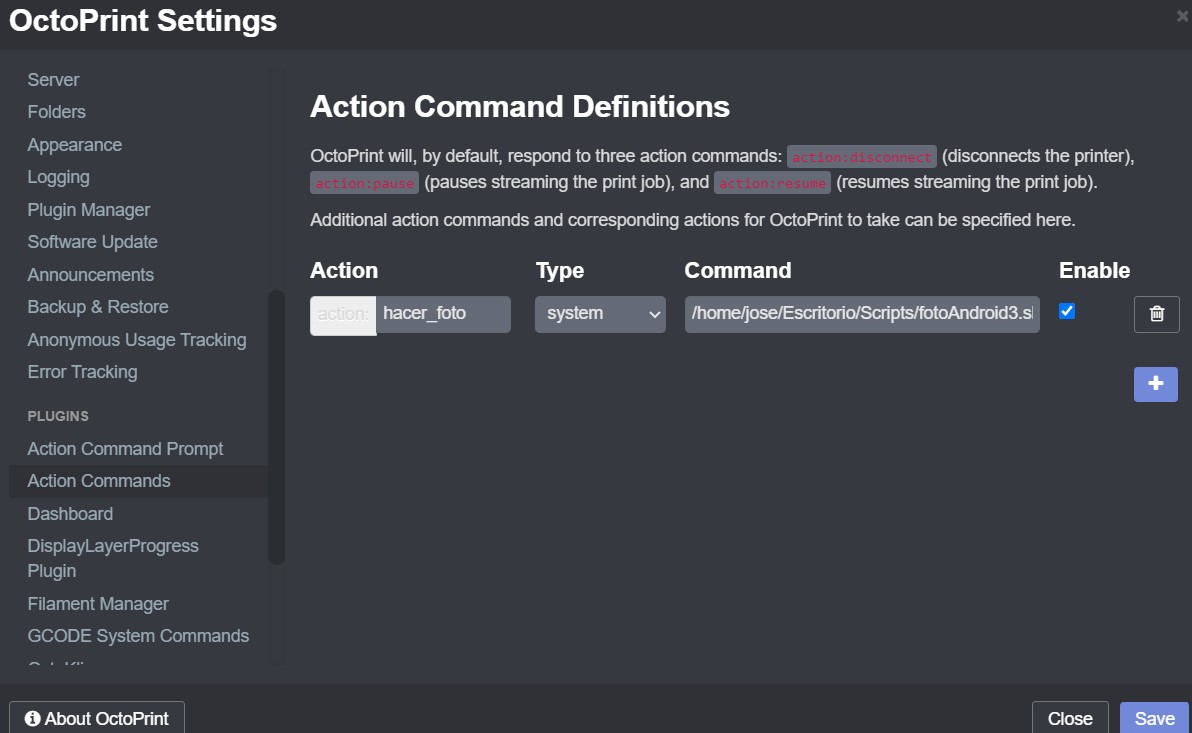The height and width of the screenshot is (733, 1192).
Task: Select Plugin Manager in the sidebar
Action: pyautogui.click(x=88, y=210)
